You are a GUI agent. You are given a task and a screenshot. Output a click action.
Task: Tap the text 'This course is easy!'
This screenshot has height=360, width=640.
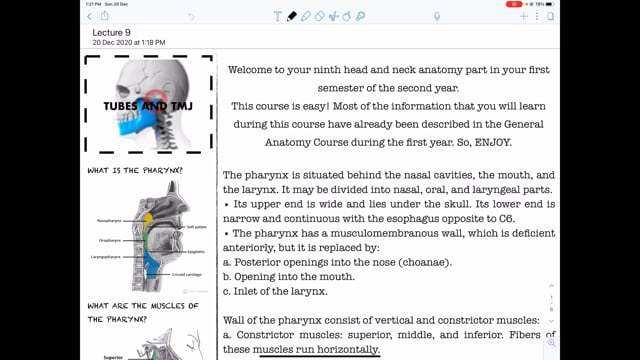280,106
